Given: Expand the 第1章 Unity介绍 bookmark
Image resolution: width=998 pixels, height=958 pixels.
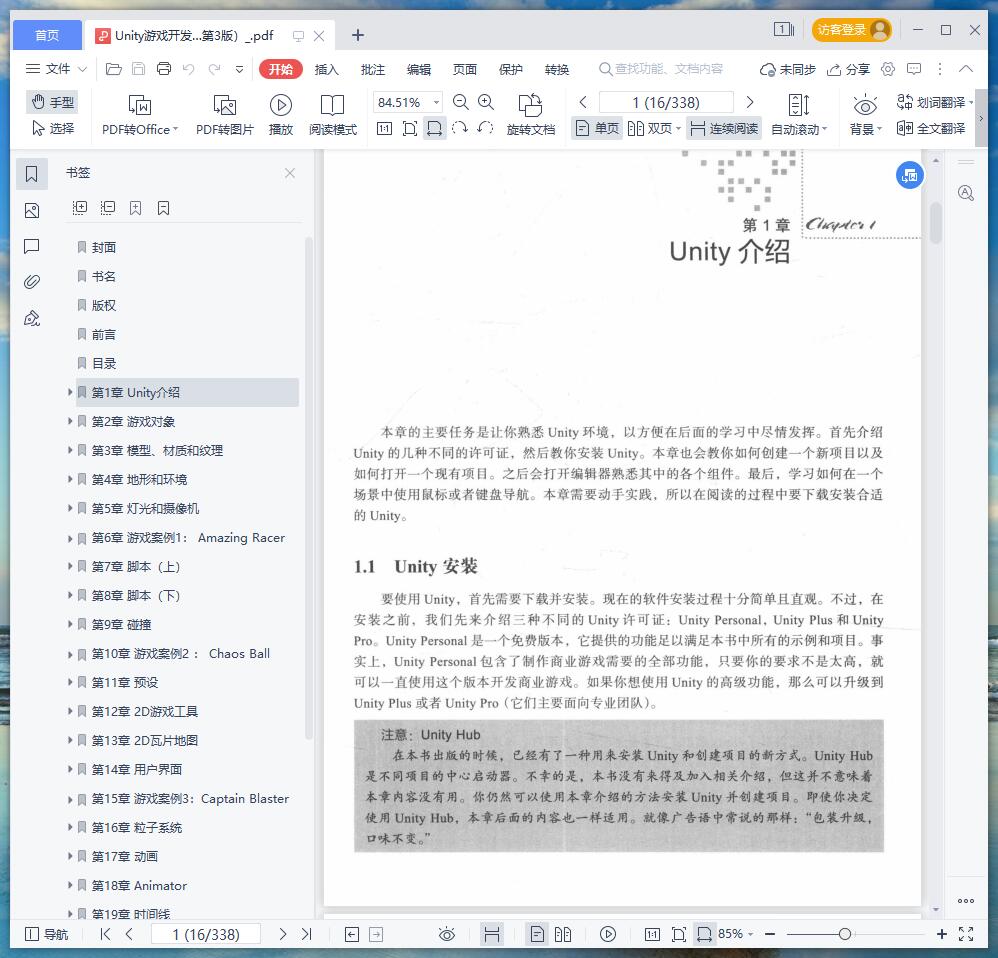Looking at the screenshot, I should tap(70, 392).
